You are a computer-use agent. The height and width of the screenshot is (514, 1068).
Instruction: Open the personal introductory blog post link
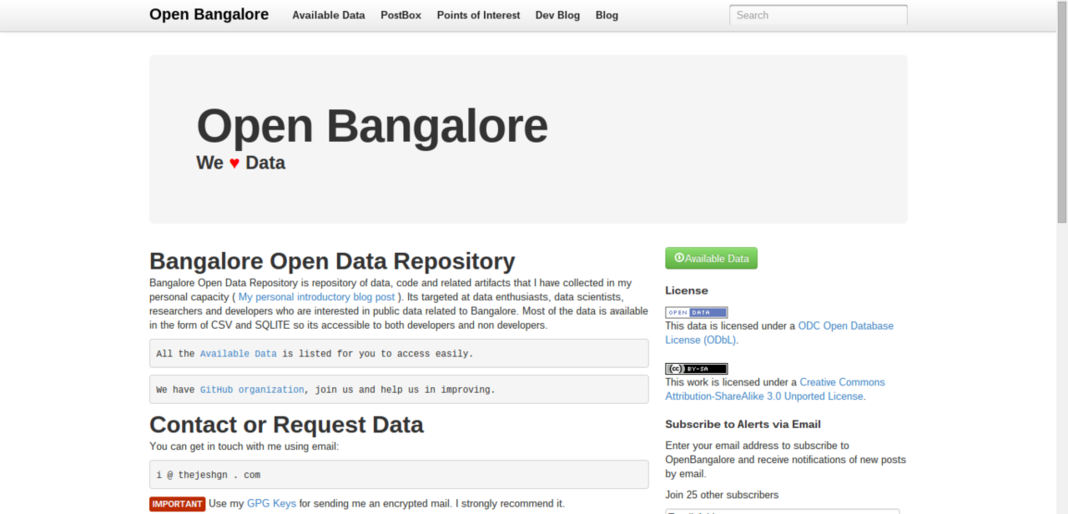tap(316, 297)
